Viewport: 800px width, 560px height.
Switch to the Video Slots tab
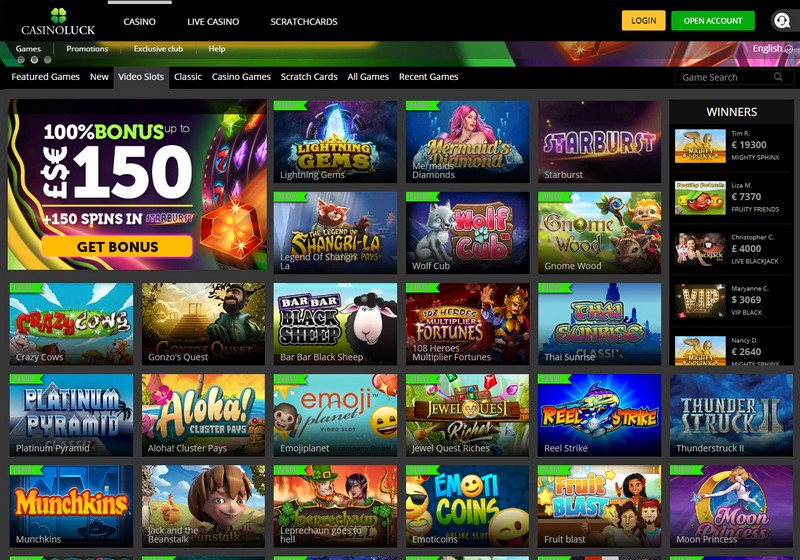pyautogui.click(x=141, y=77)
